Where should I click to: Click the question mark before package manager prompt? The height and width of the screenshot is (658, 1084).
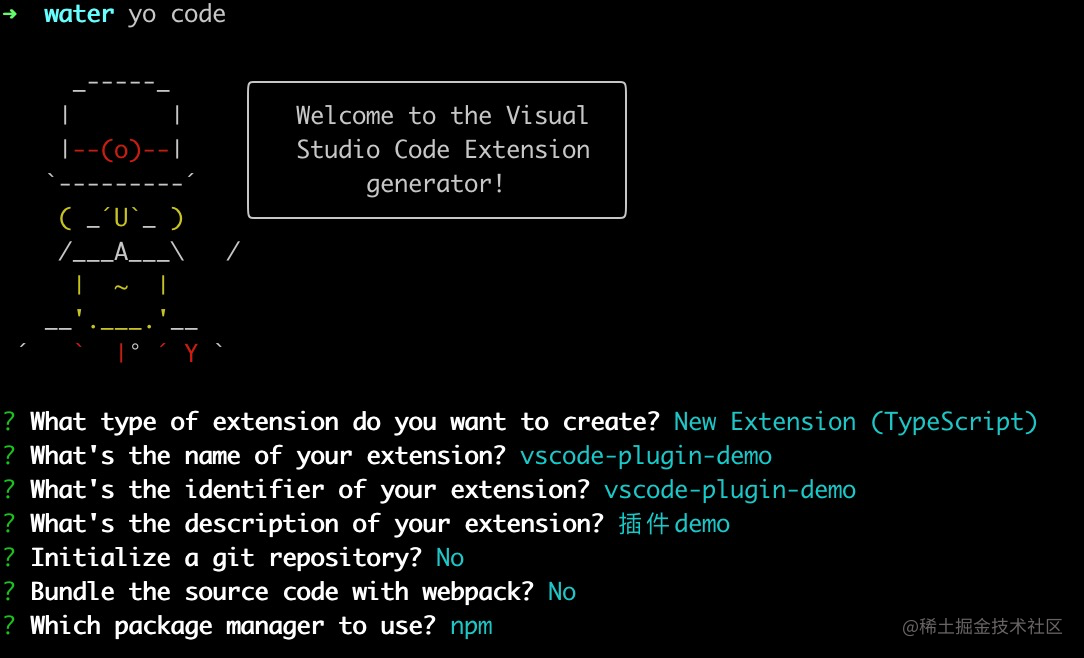point(9,625)
